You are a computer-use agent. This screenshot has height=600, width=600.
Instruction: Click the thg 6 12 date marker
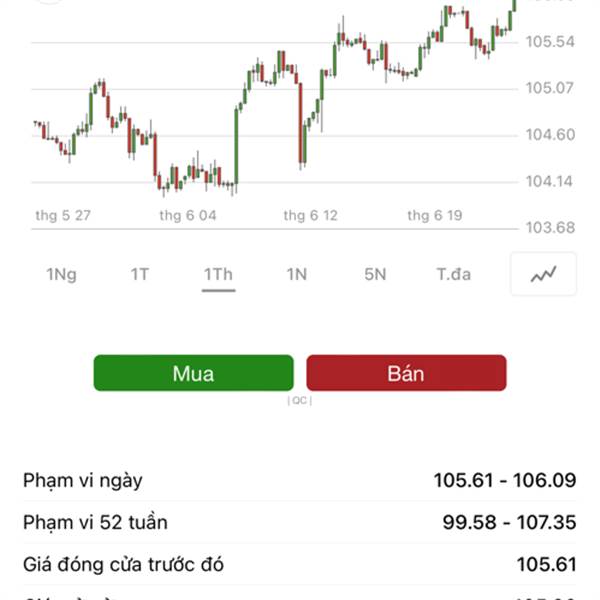point(310,215)
